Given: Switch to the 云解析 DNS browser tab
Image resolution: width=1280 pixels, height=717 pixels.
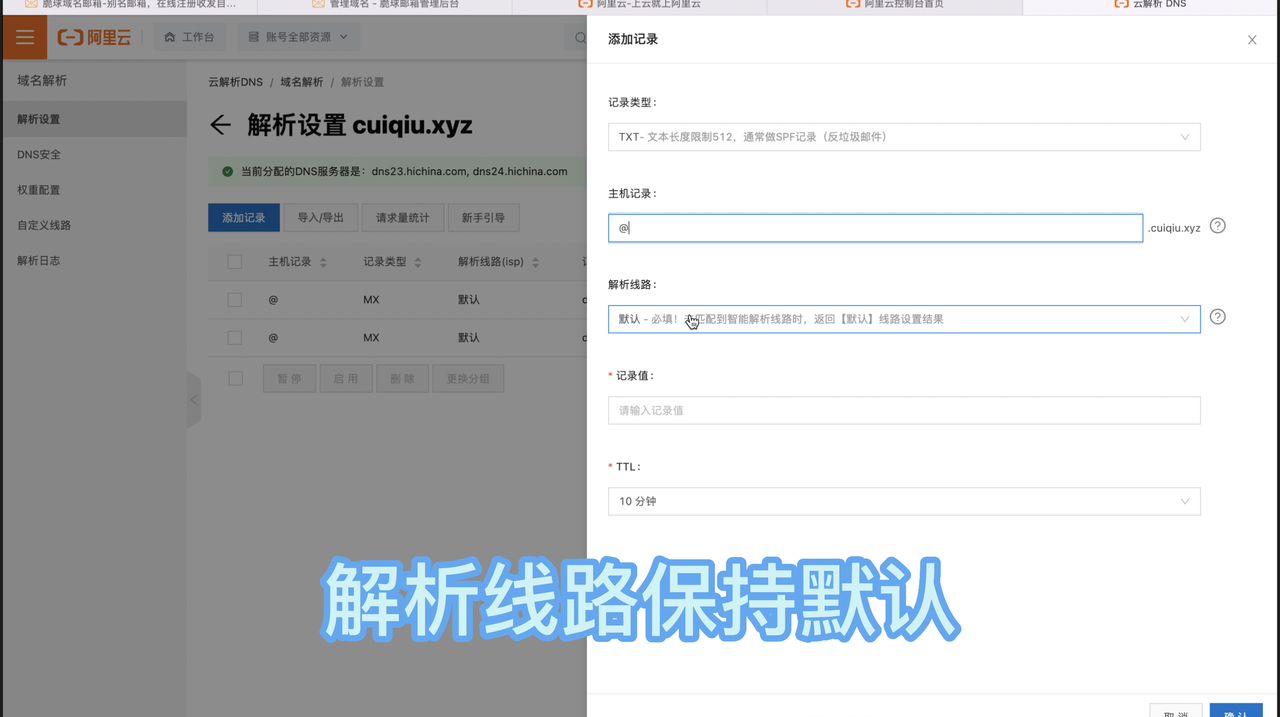Looking at the screenshot, I should pyautogui.click(x=1150, y=5).
